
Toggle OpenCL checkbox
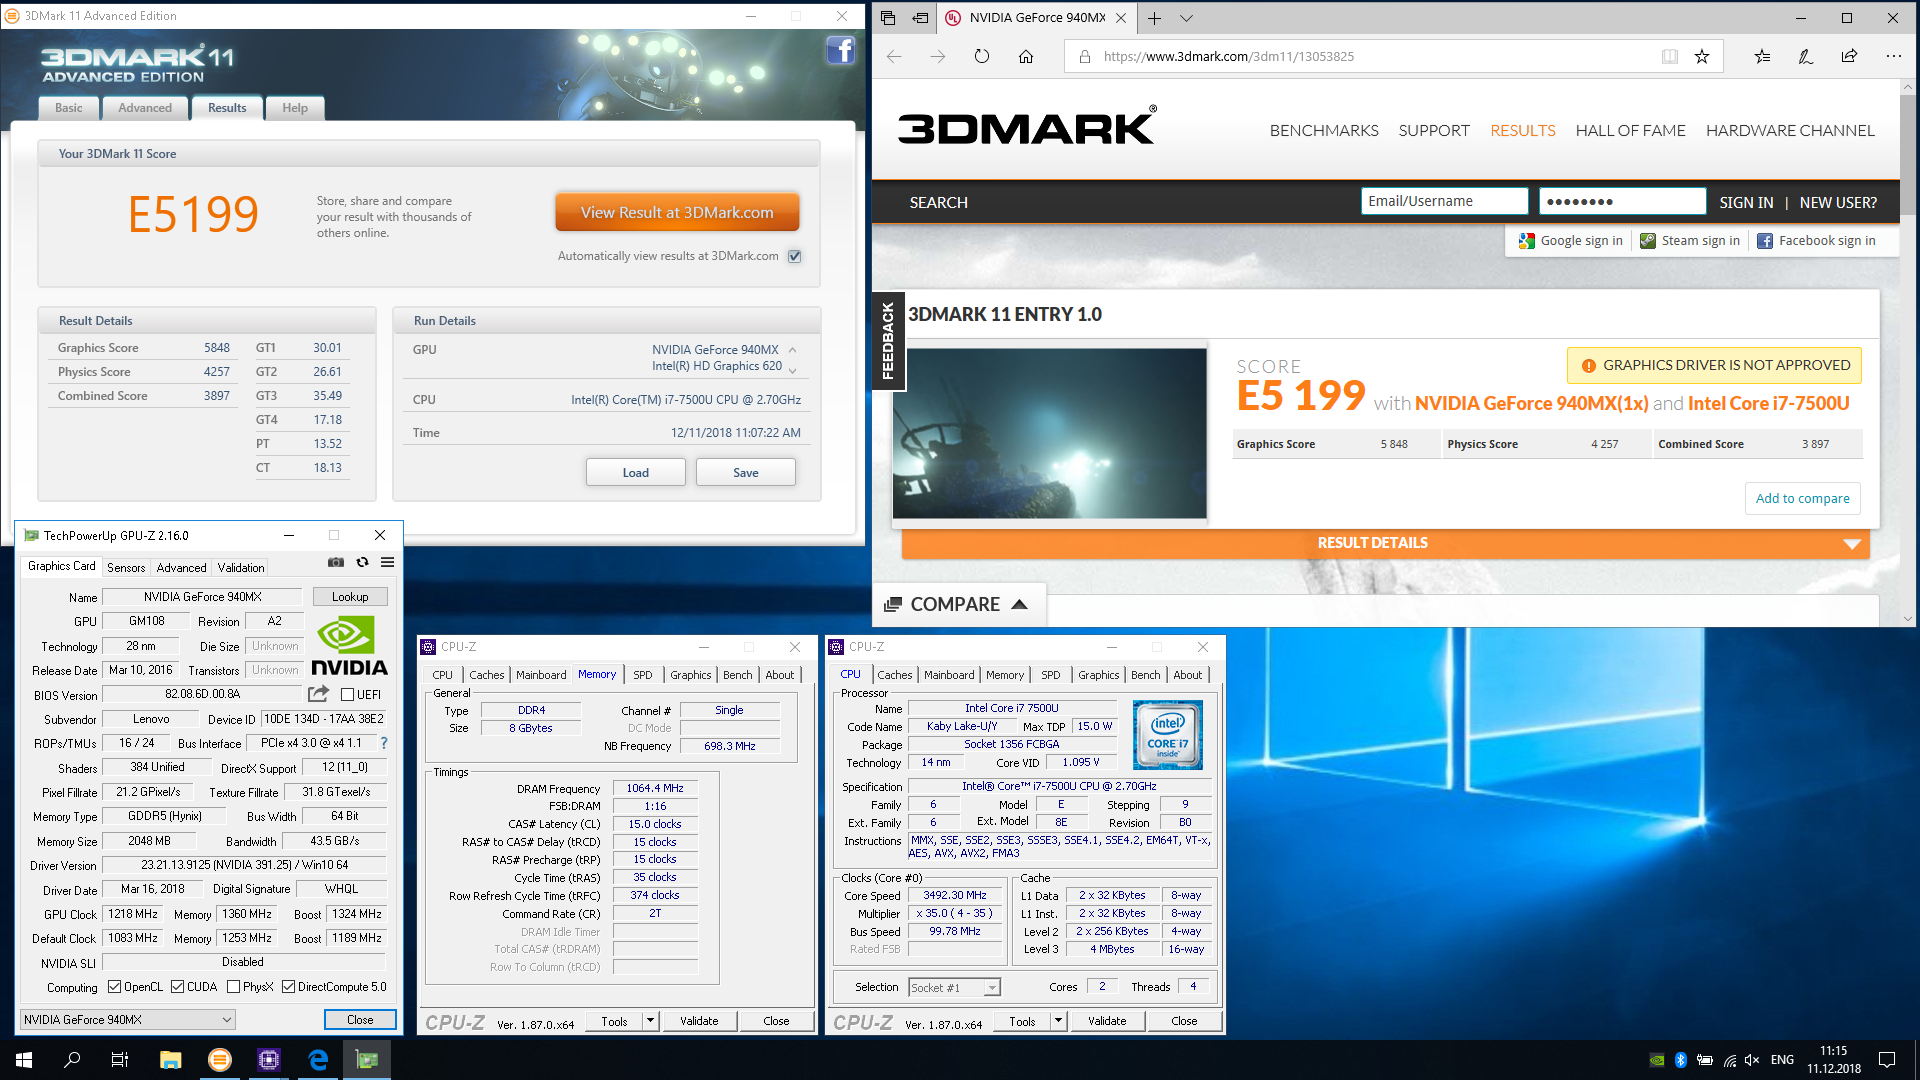point(114,987)
